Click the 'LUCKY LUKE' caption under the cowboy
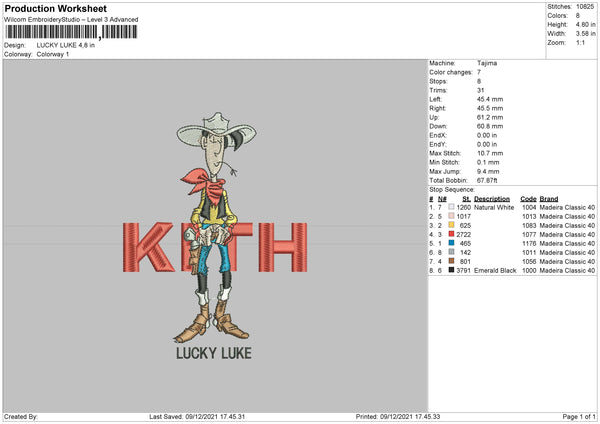 click(214, 353)
